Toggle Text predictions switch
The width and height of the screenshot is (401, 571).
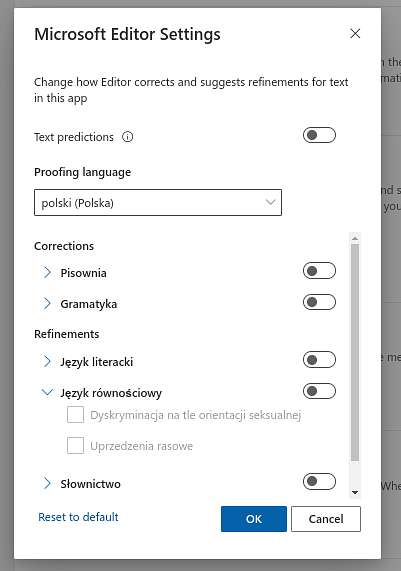319,135
